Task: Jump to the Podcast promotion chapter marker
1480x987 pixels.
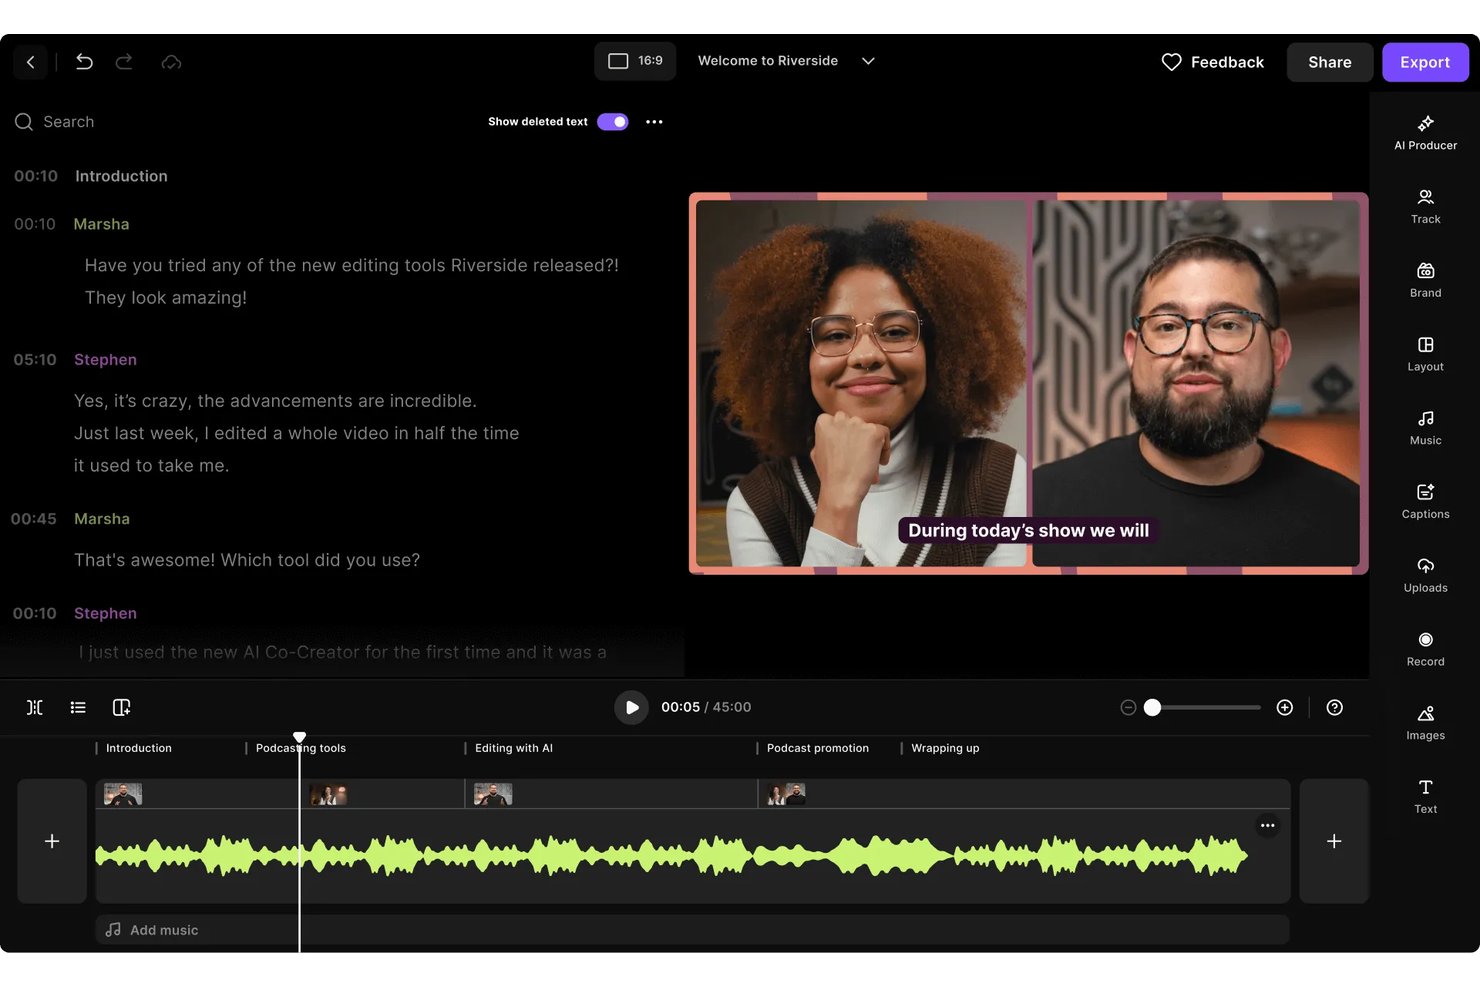Action: click(817, 748)
